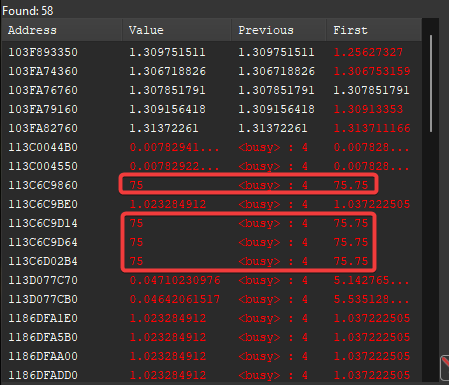Sort results by the Address column header

point(62,30)
